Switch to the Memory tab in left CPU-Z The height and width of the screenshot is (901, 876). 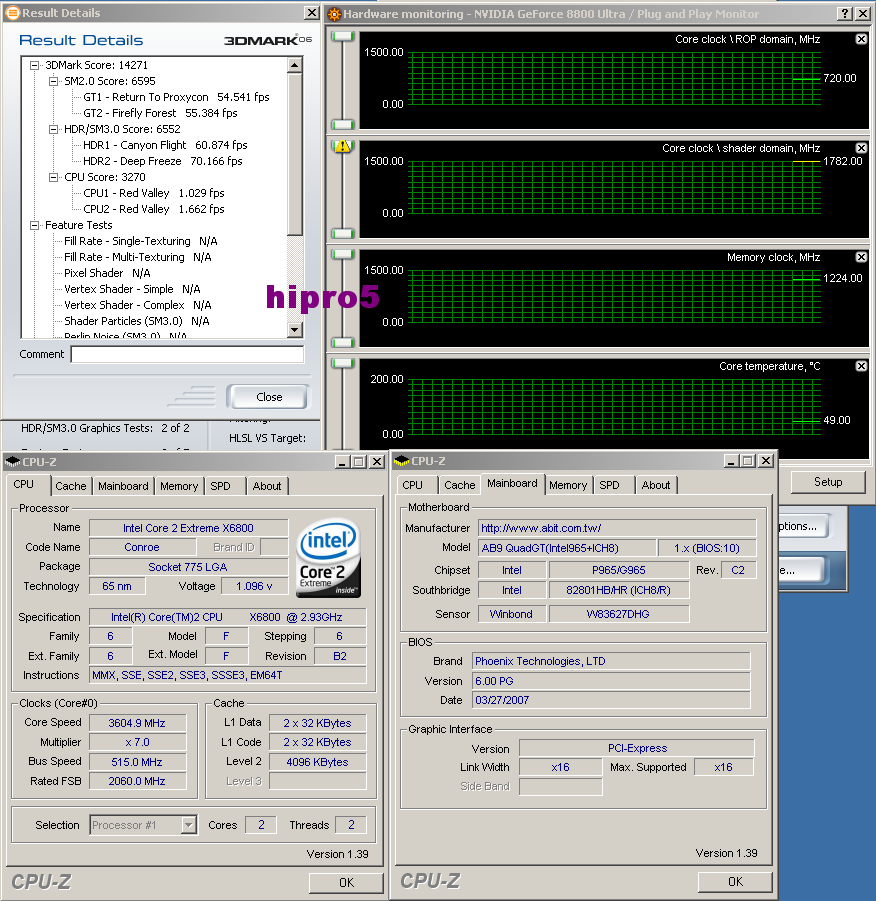point(178,486)
